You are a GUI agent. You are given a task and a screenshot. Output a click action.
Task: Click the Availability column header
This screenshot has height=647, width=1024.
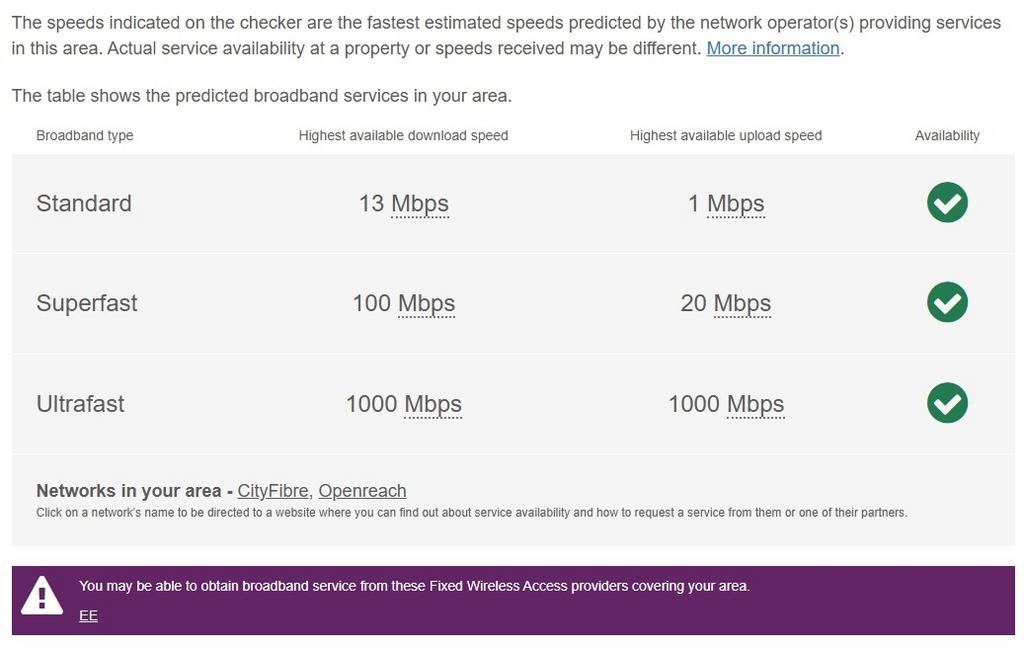(947, 135)
